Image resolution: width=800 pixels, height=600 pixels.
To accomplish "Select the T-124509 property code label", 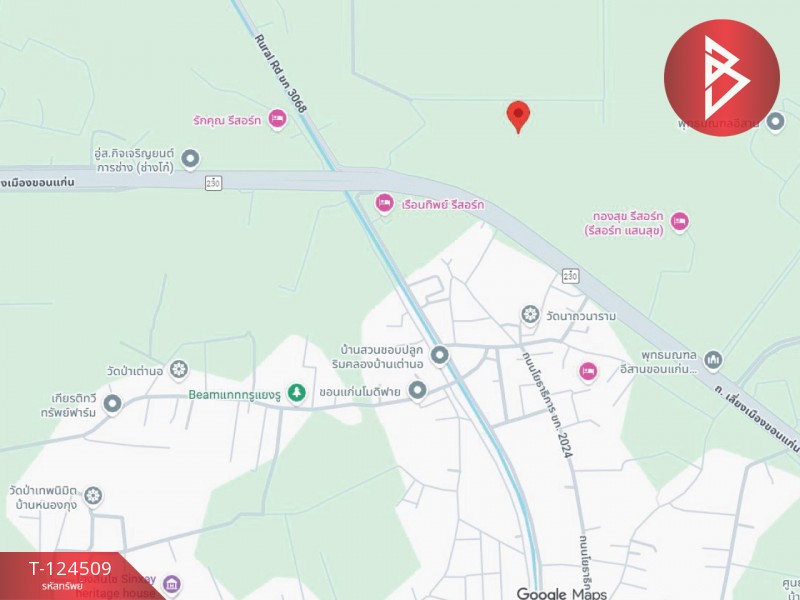I will (x=70, y=568).
